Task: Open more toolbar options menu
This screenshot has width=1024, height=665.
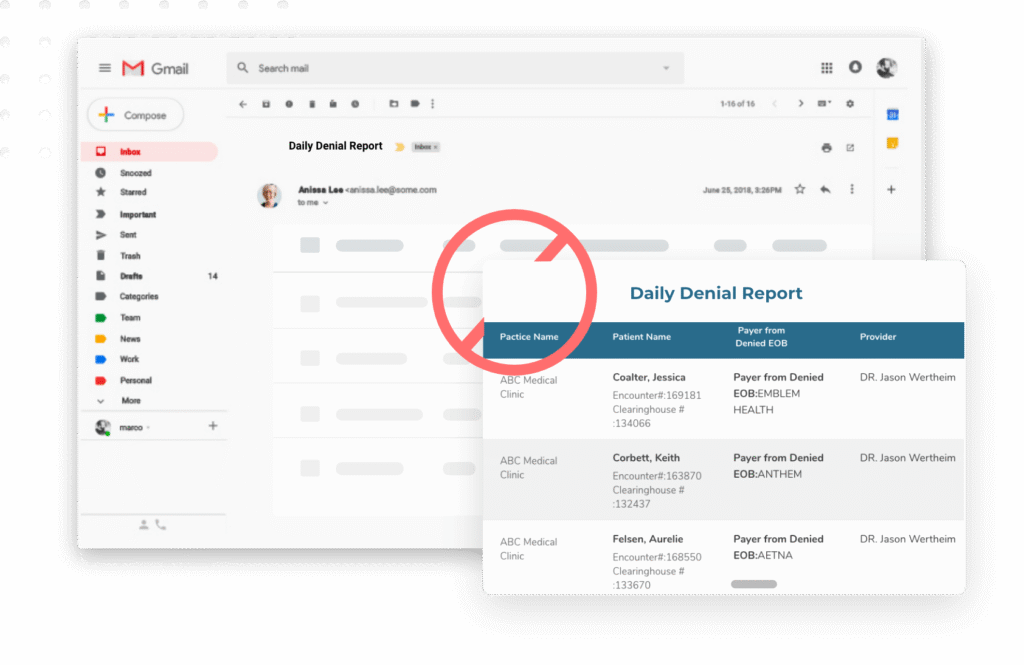Action: [432, 104]
